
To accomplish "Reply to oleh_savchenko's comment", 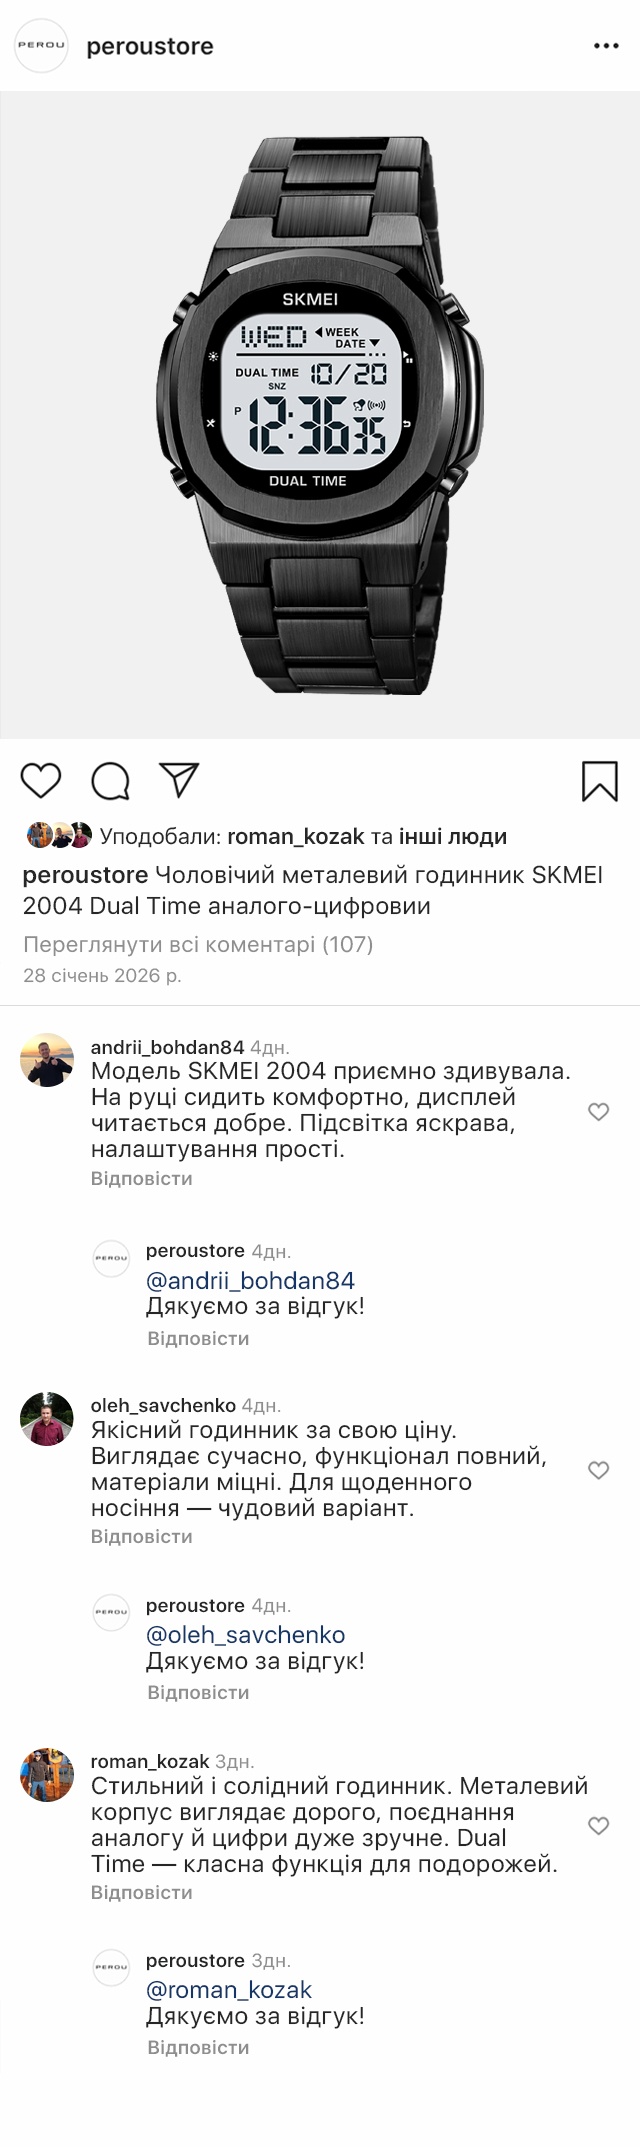I will click(x=141, y=1536).
